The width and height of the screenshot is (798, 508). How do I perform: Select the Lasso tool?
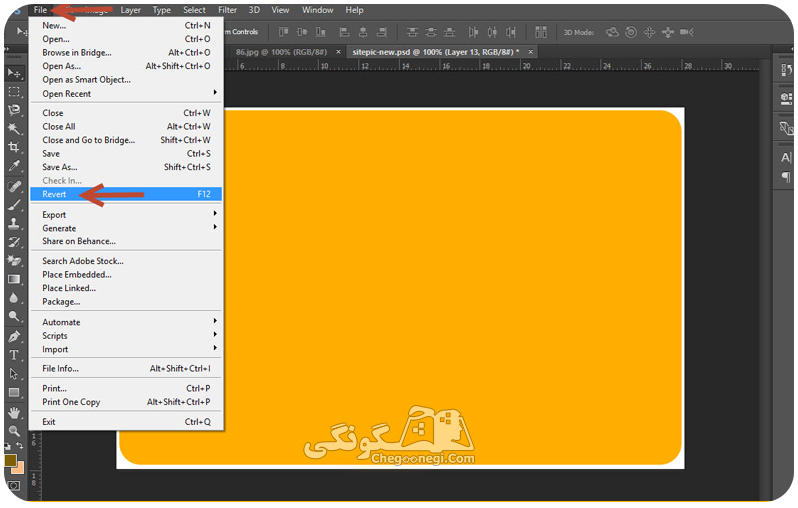[14, 110]
